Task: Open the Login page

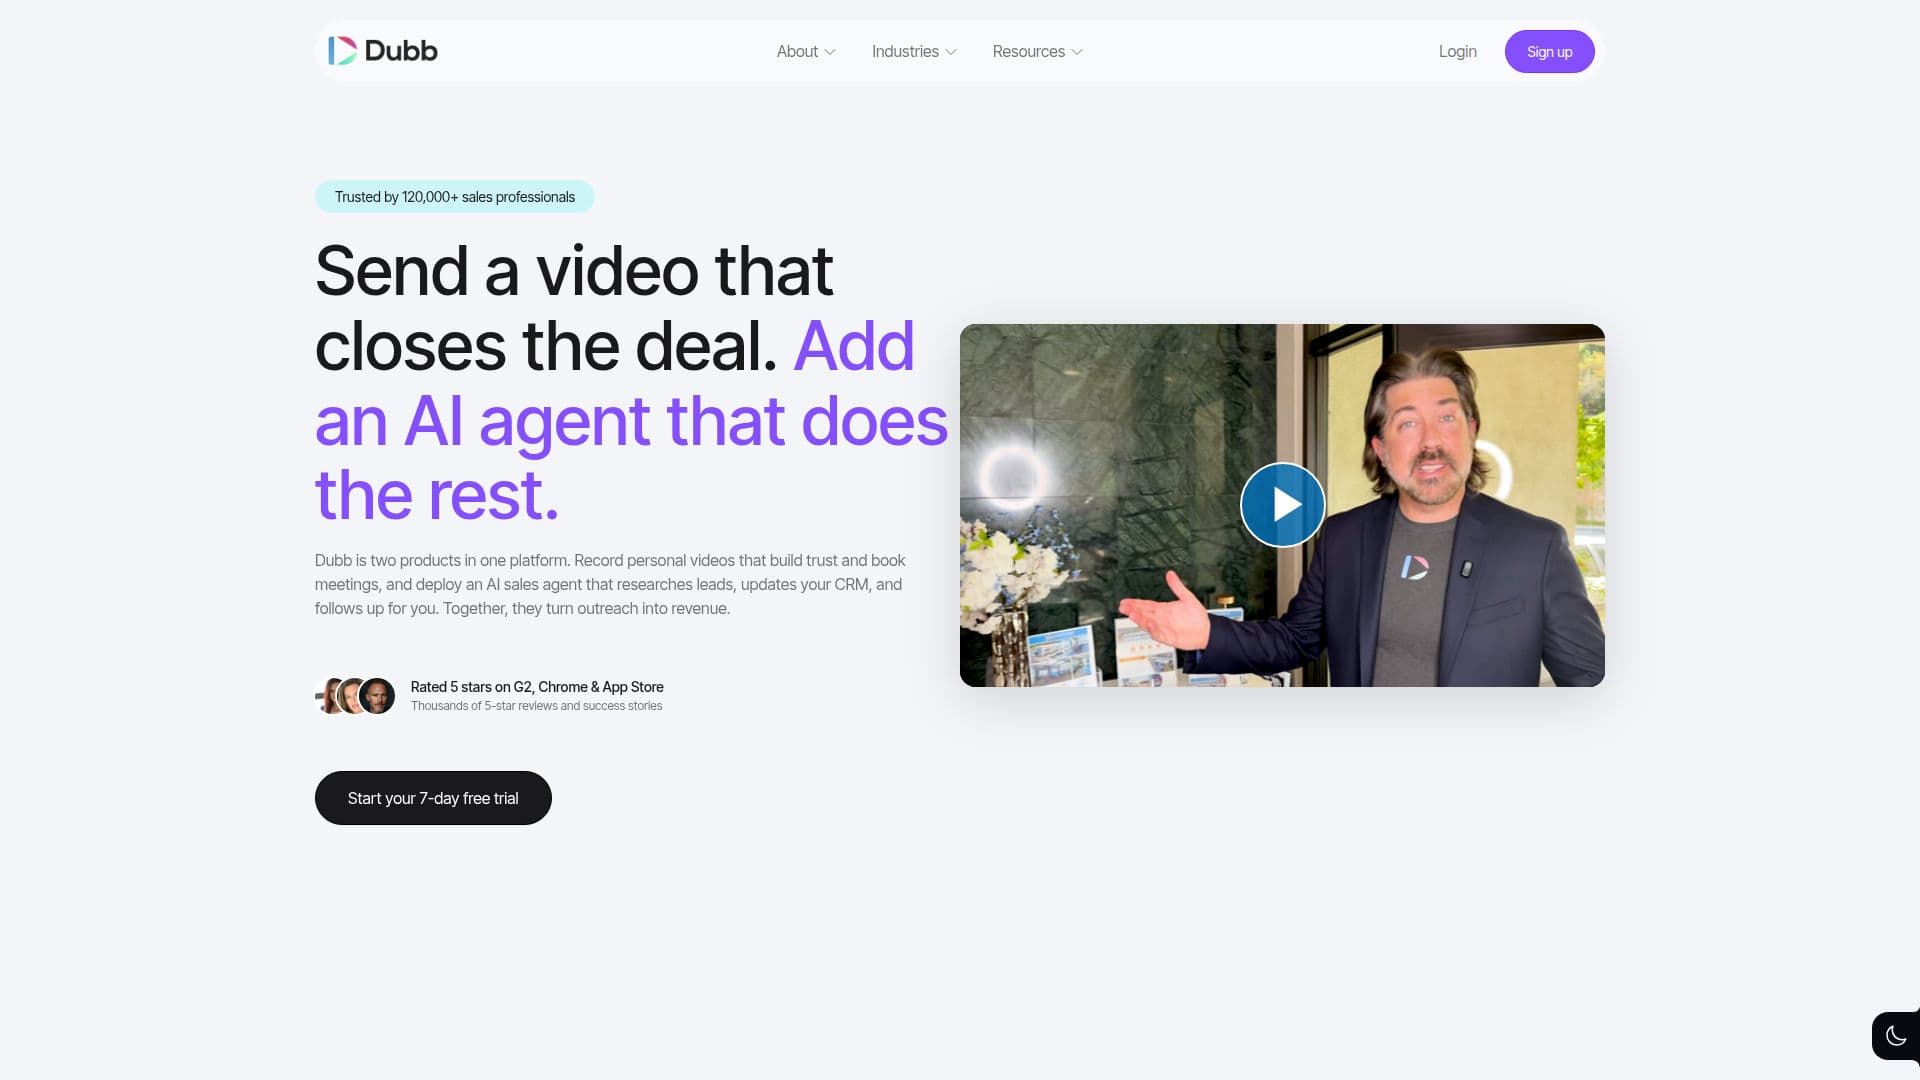Action: coord(1457,51)
